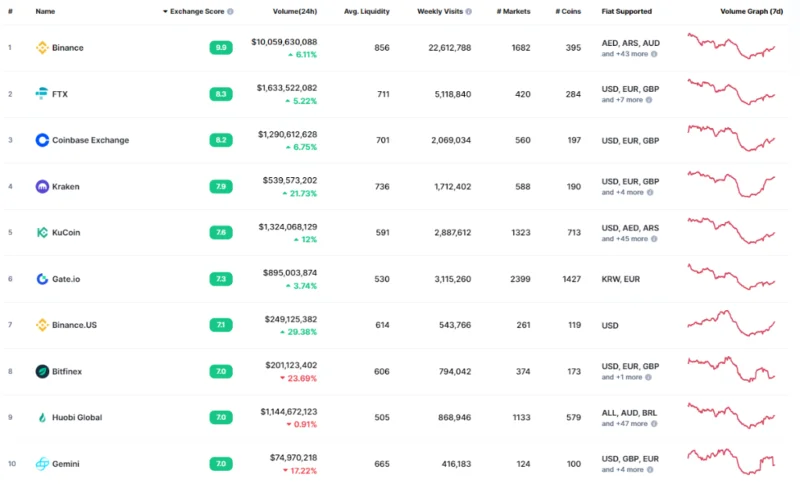
Task: Open the Gate.io exchange link
Action: point(66,279)
